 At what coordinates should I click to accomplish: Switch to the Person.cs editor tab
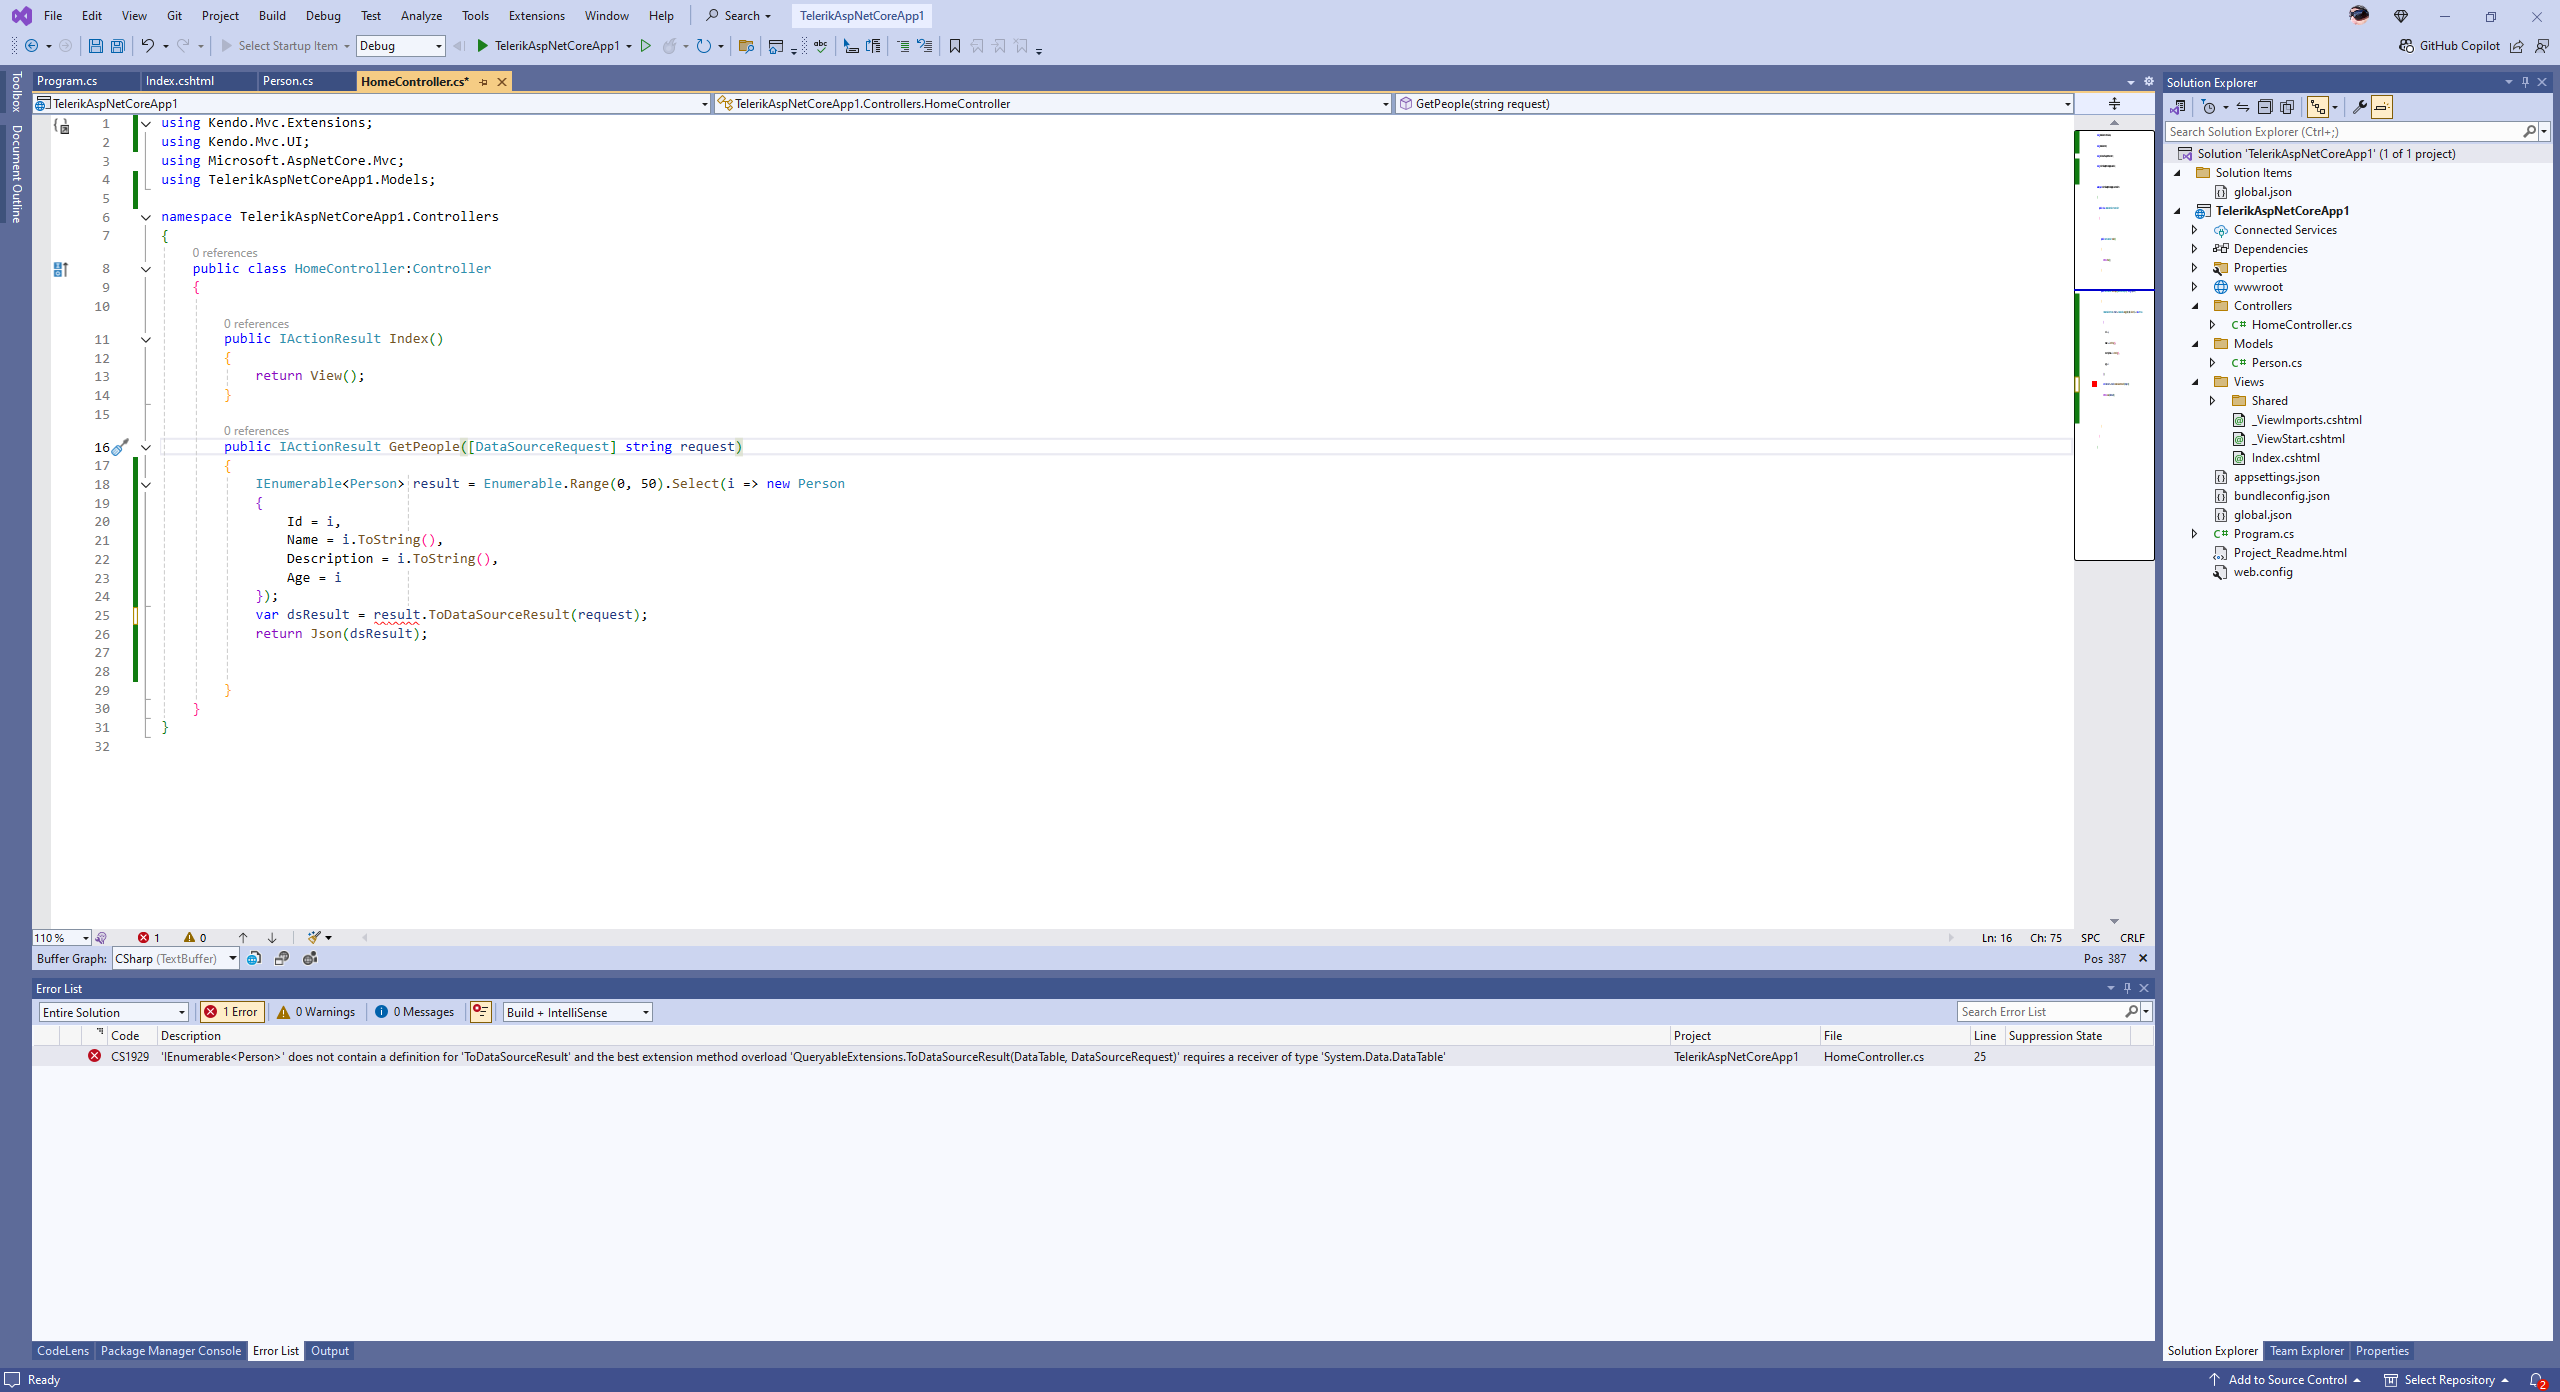point(288,81)
